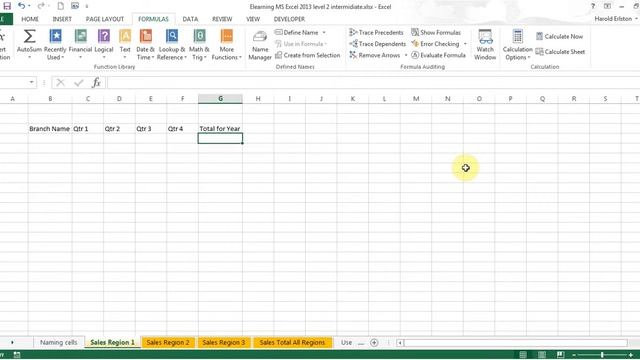Select the Total for Year cell
640x360 pixels.
coord(220,129)
